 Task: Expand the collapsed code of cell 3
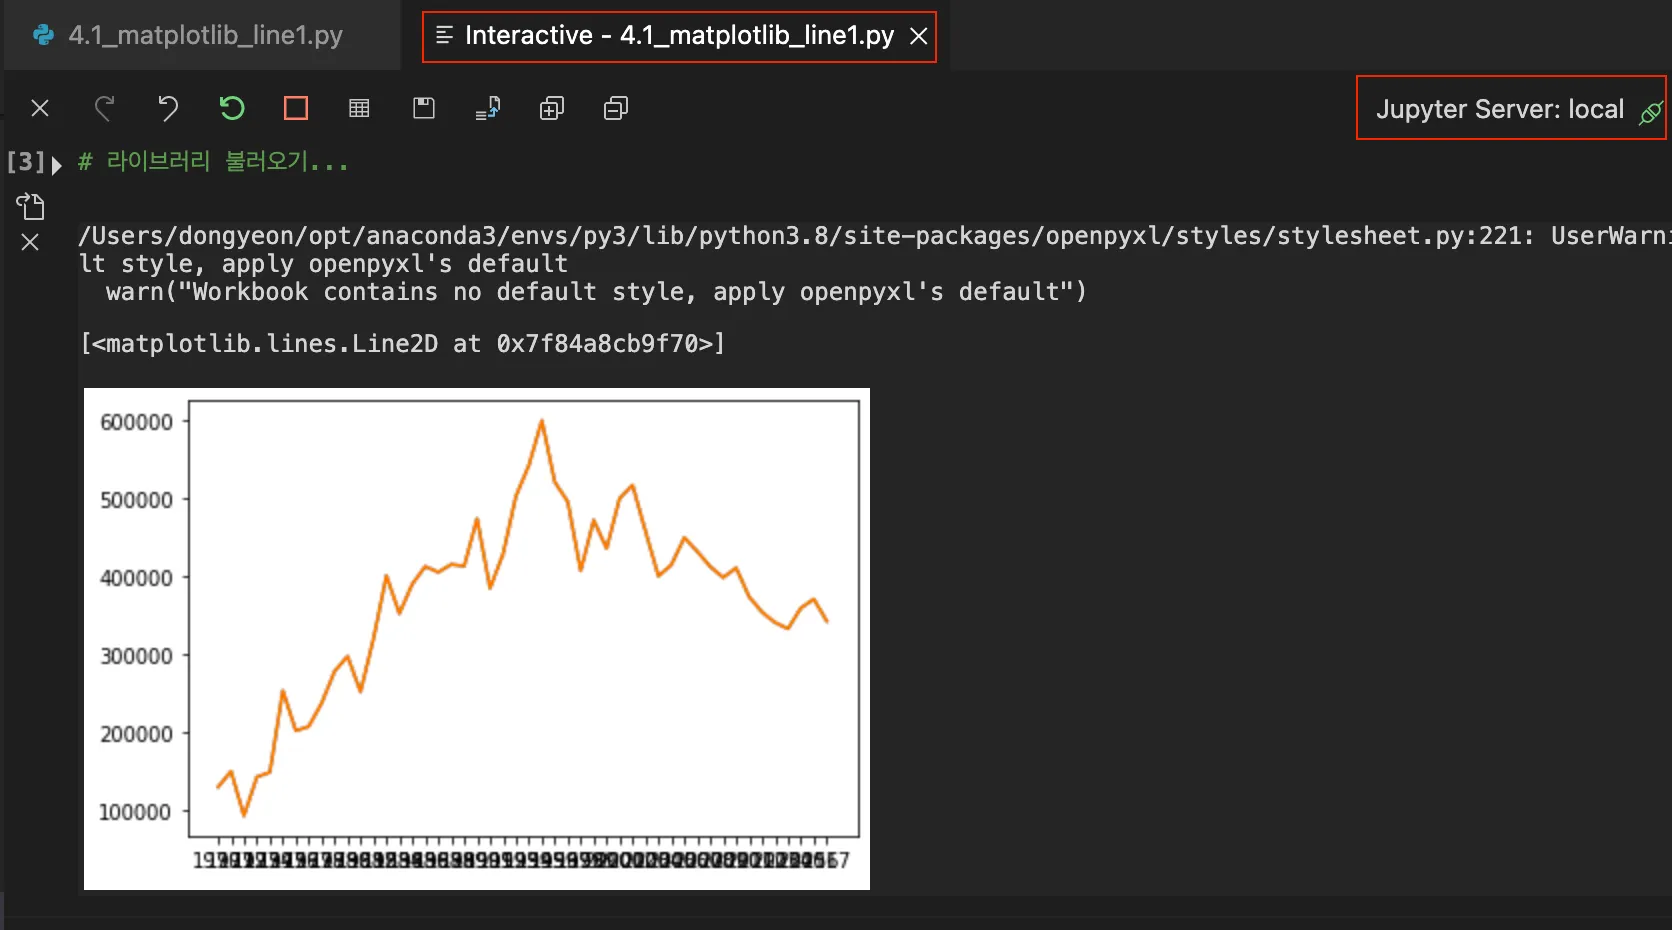click(x=57, y=164)
